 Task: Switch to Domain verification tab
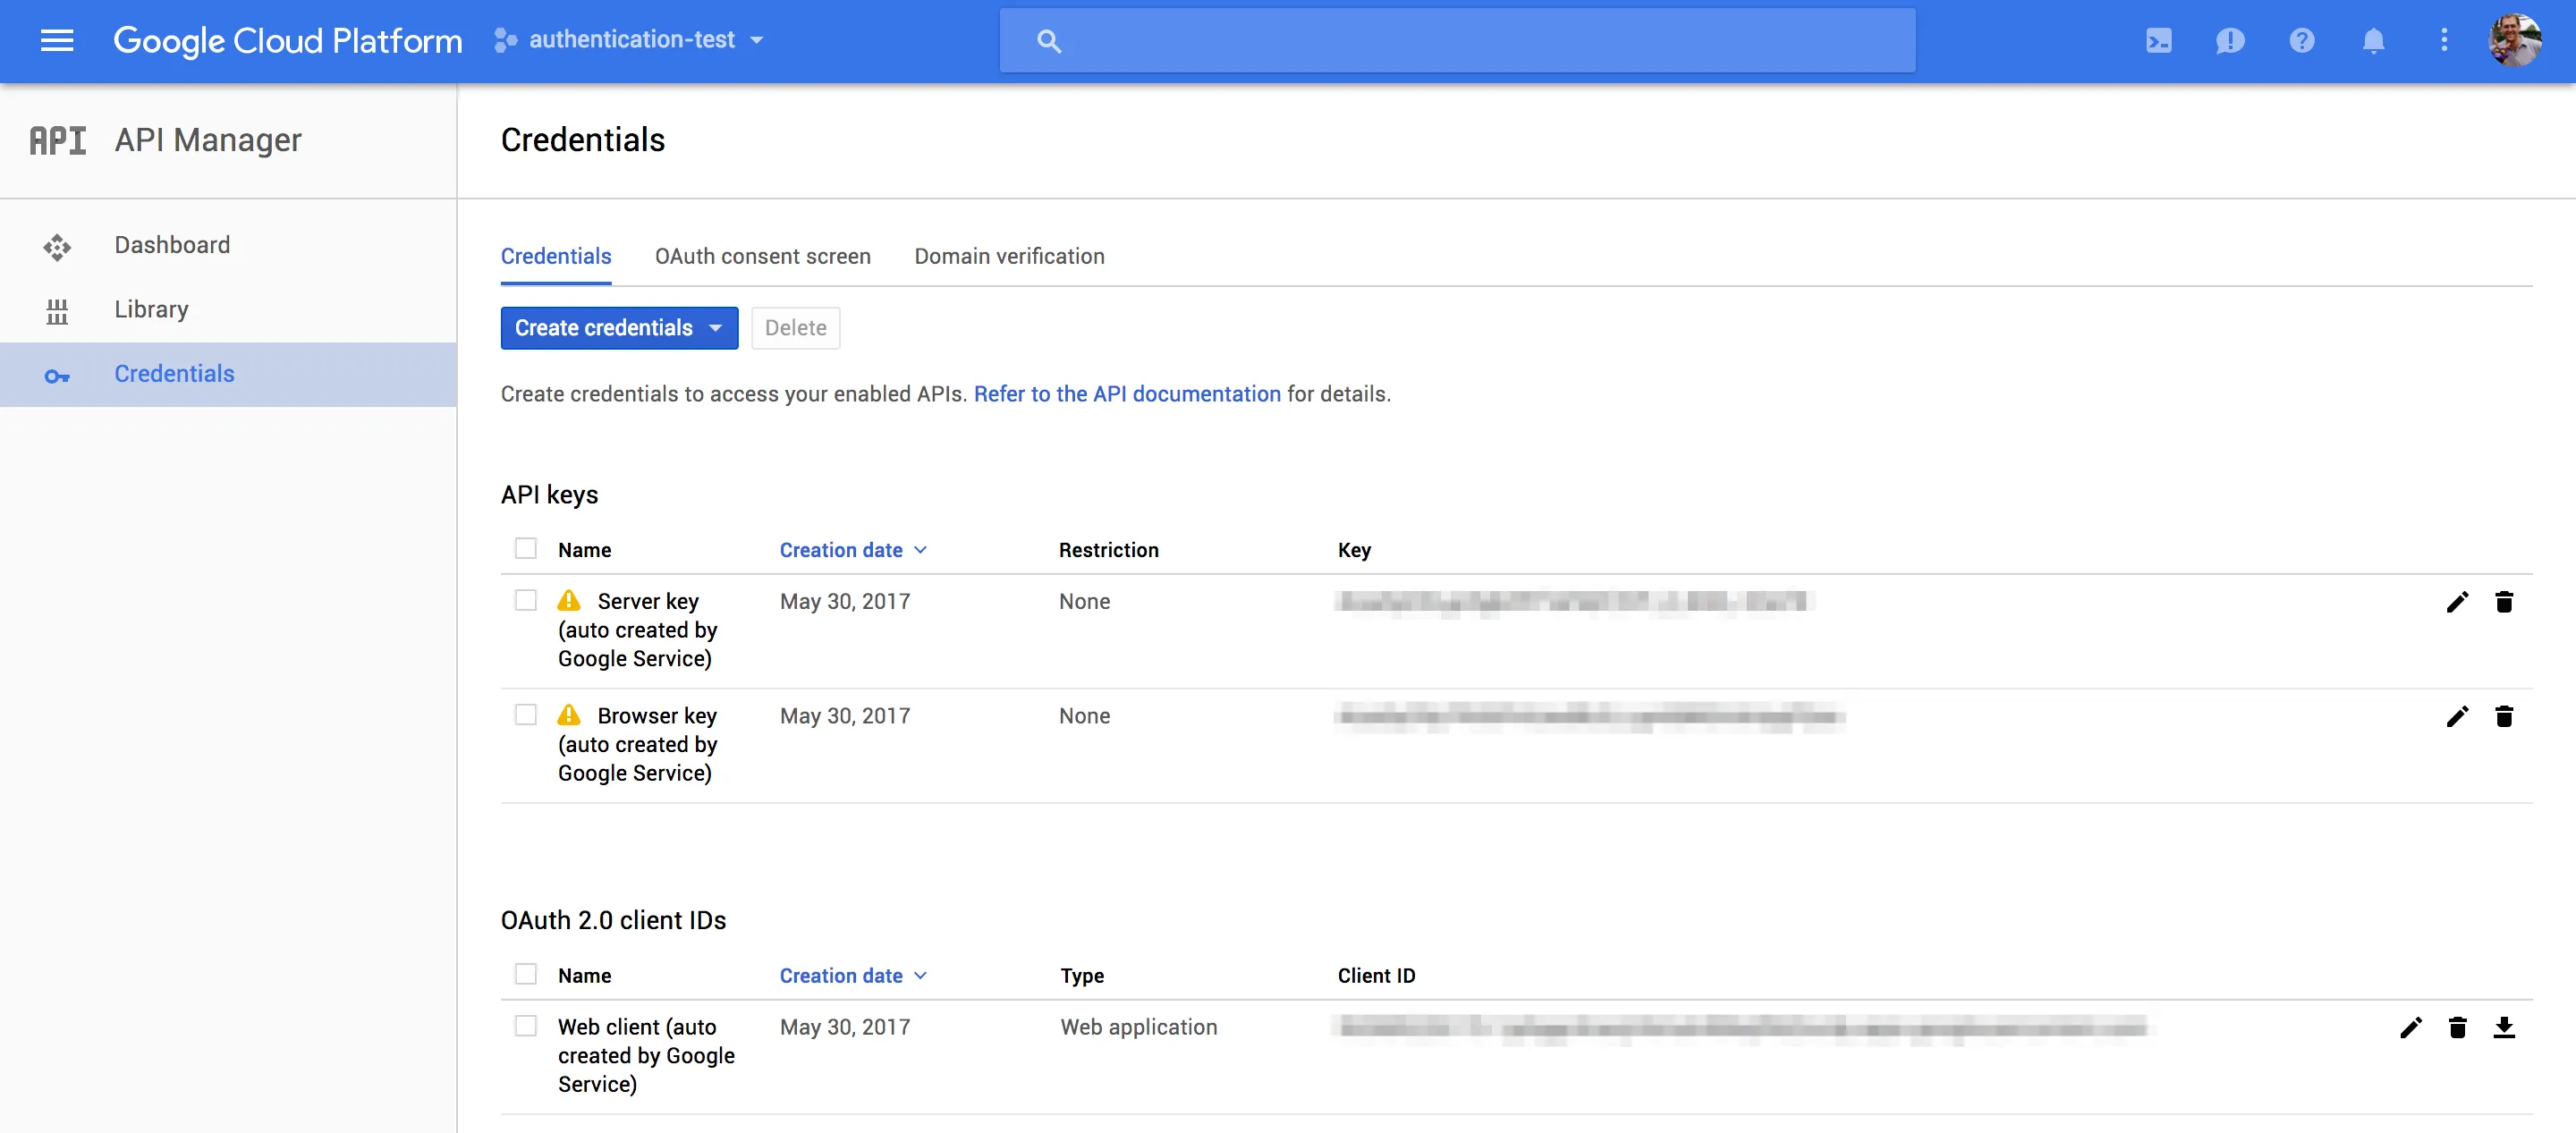[x=1009, y=257]
